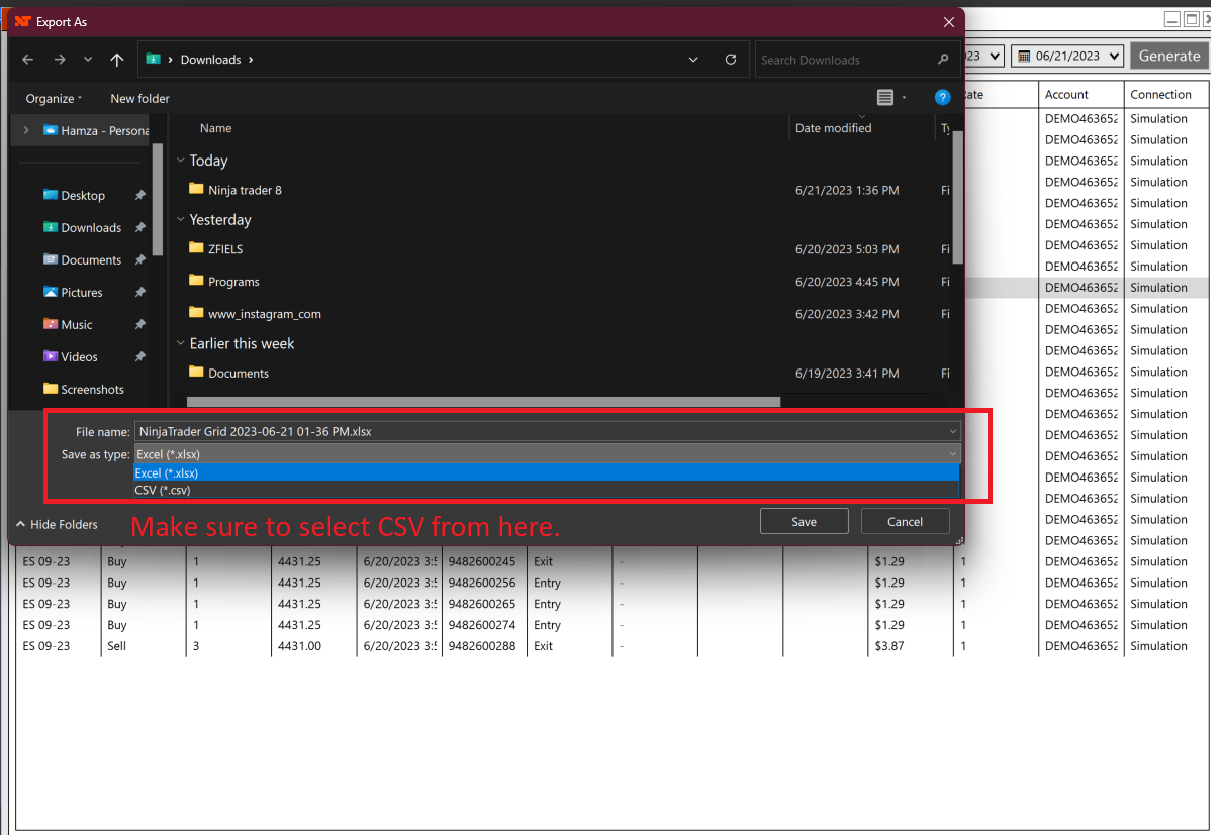Click the Pictures pin icon in sidebar
Image resolution: width=1211 pixels, height=835 pixels.
coord(140,292)
